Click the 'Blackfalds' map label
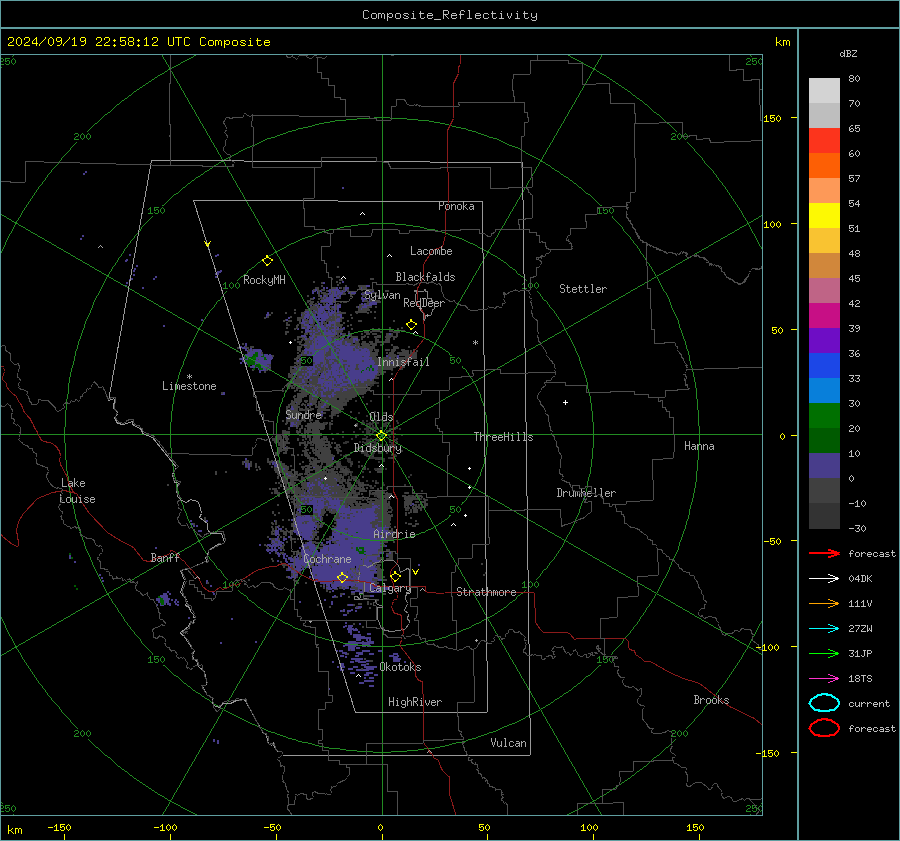 tap(425, 277)
